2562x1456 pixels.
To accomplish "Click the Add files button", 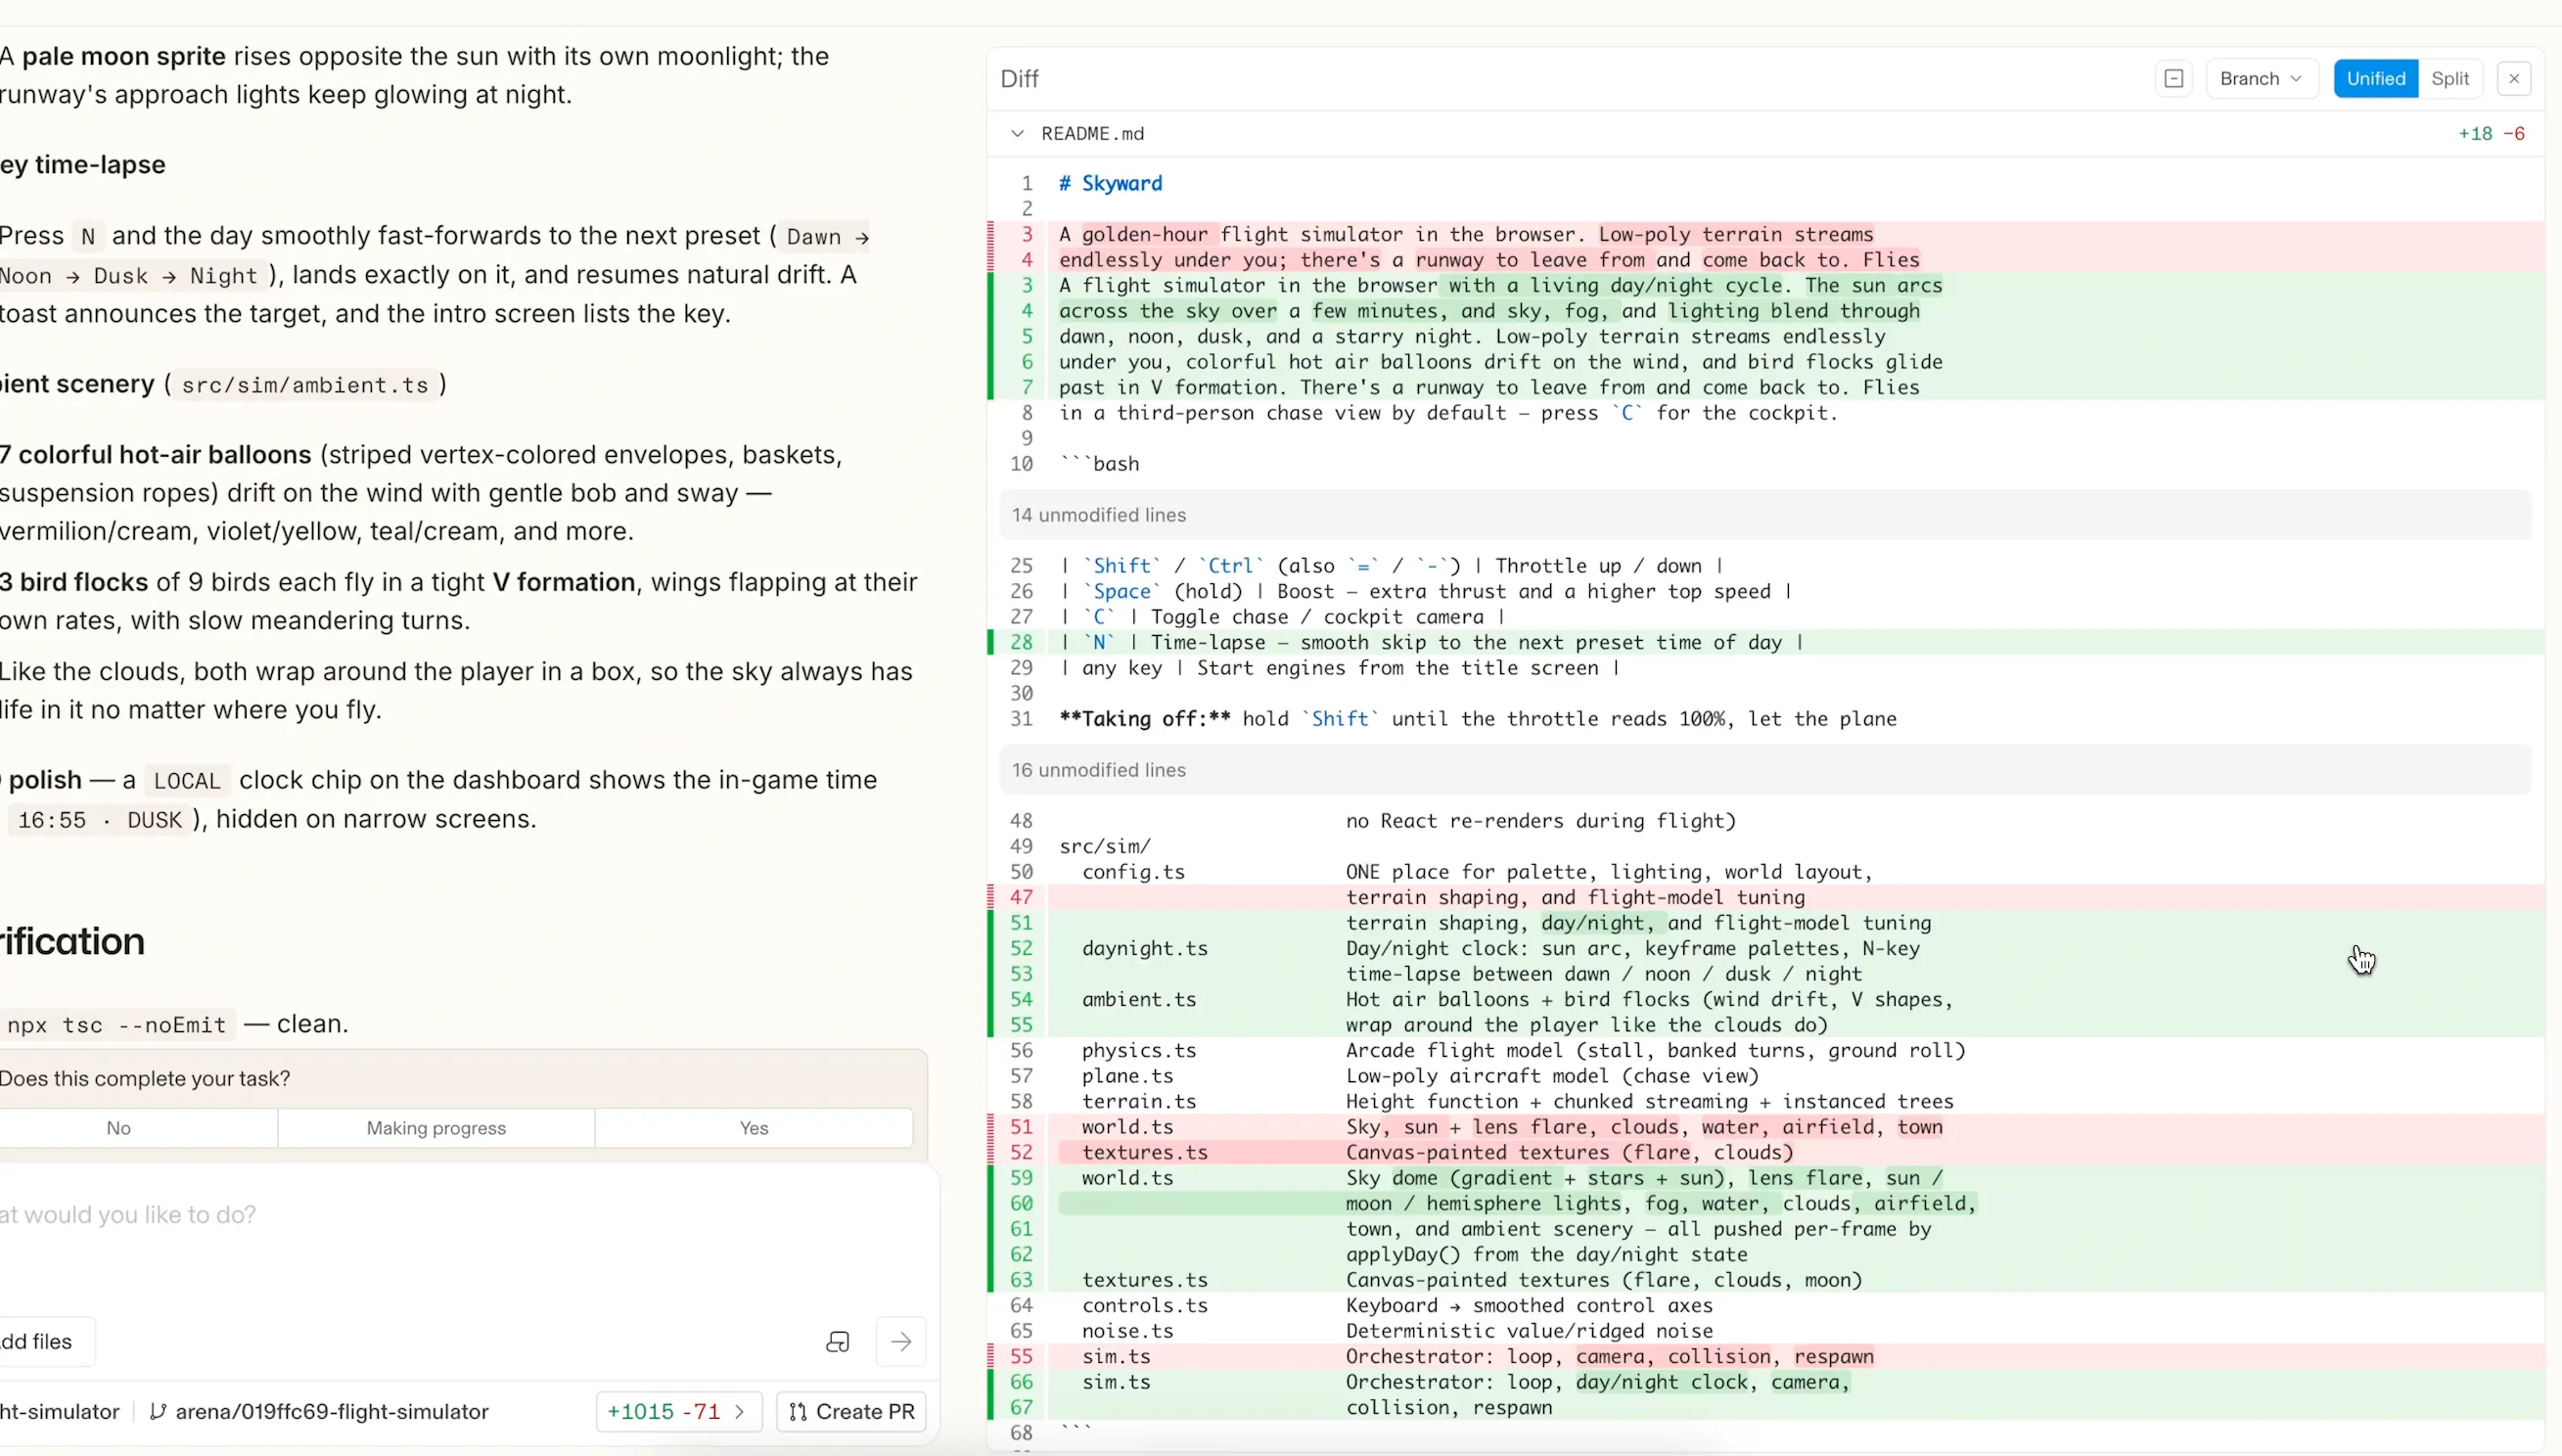I will pyautogui.click(x=40, y=1342).
